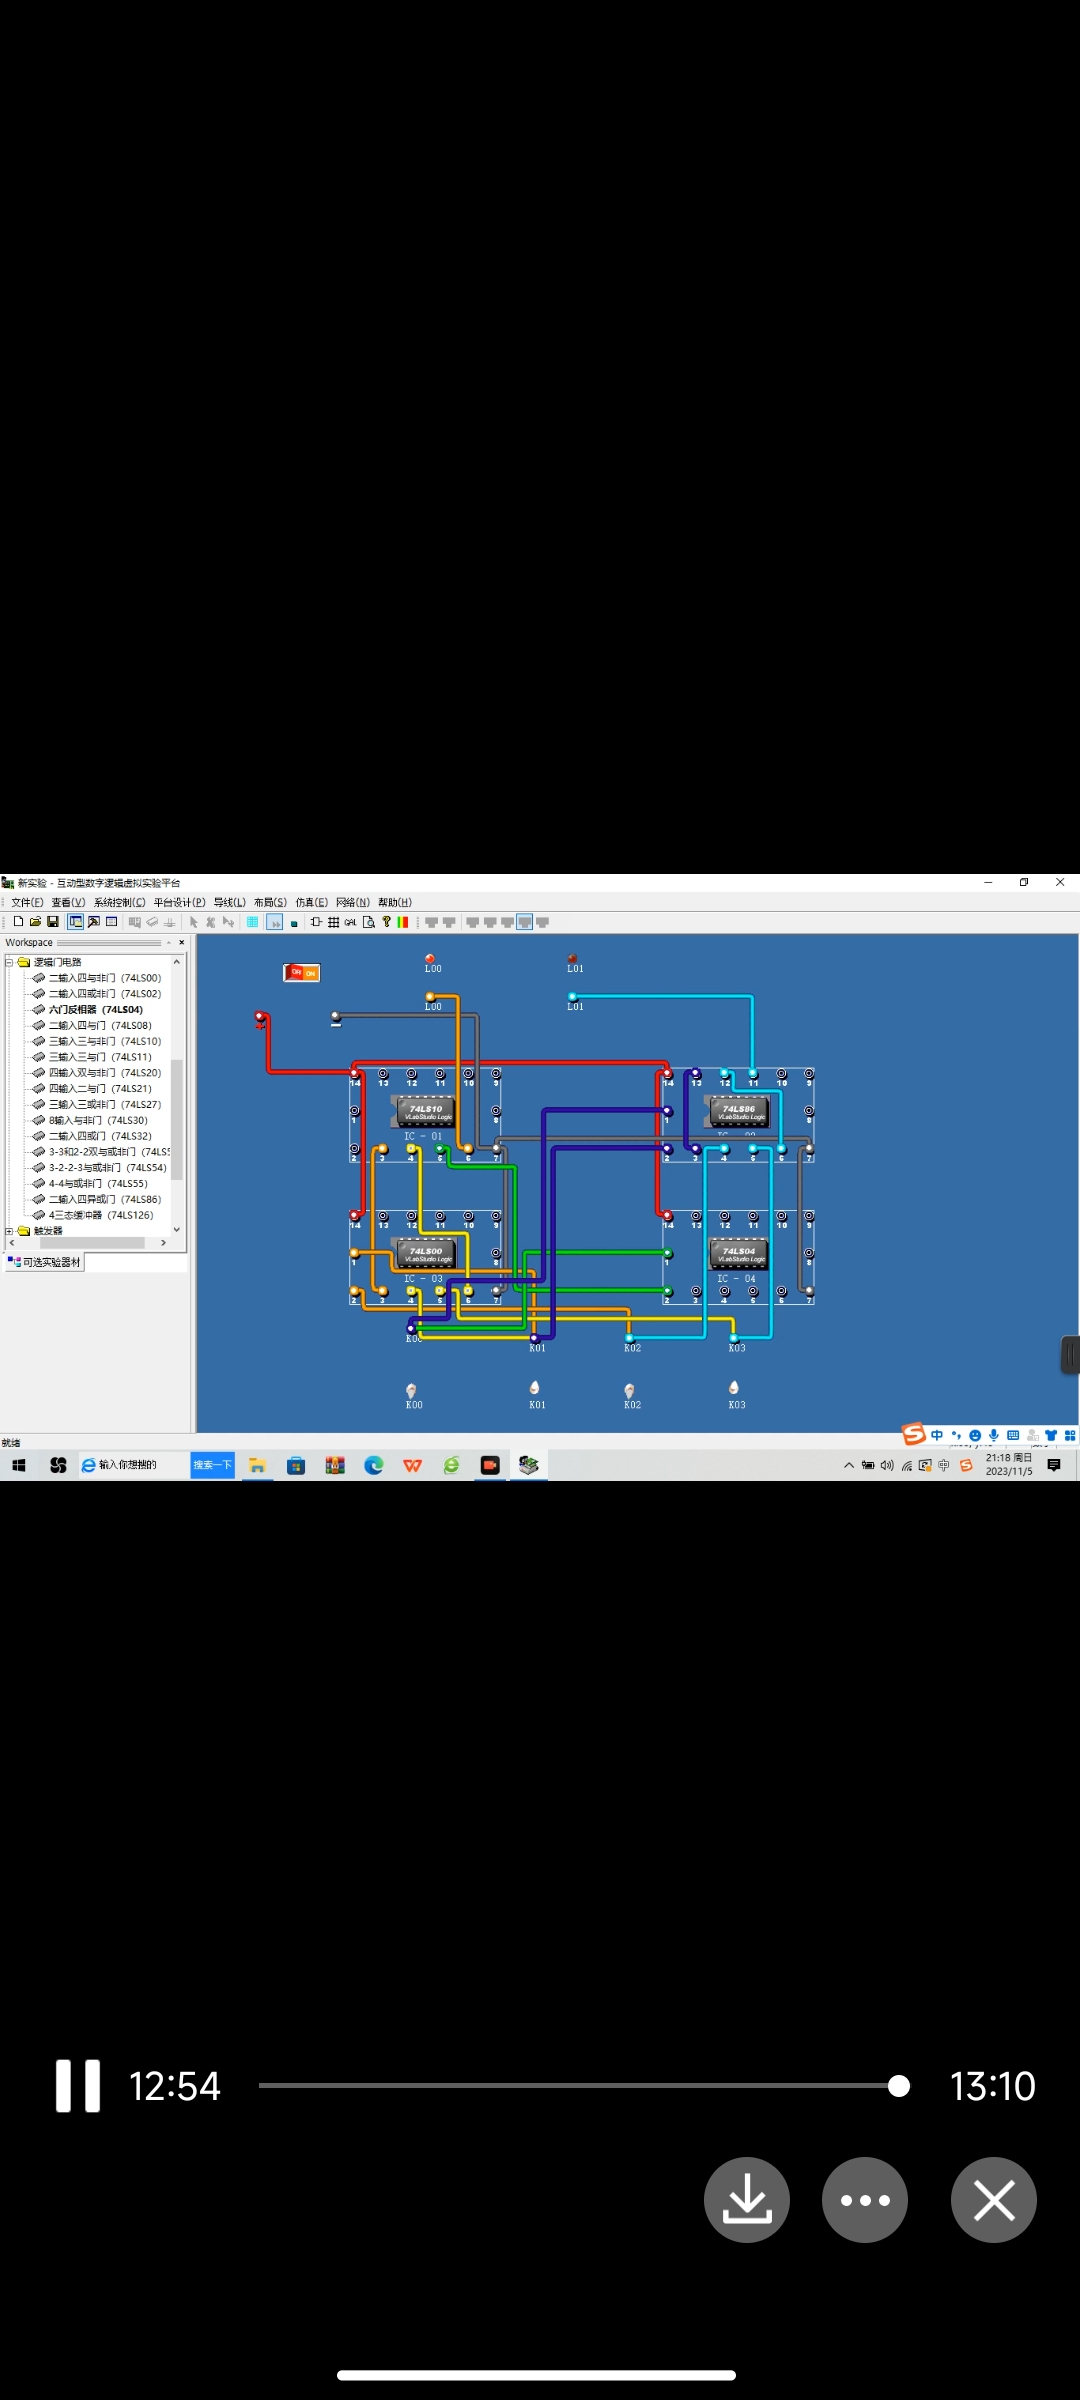Image resolution: width=1080 pixels, height=2400 pixels.
Task: Expand the 触发器 tree folder
Action: (9, 1231)
